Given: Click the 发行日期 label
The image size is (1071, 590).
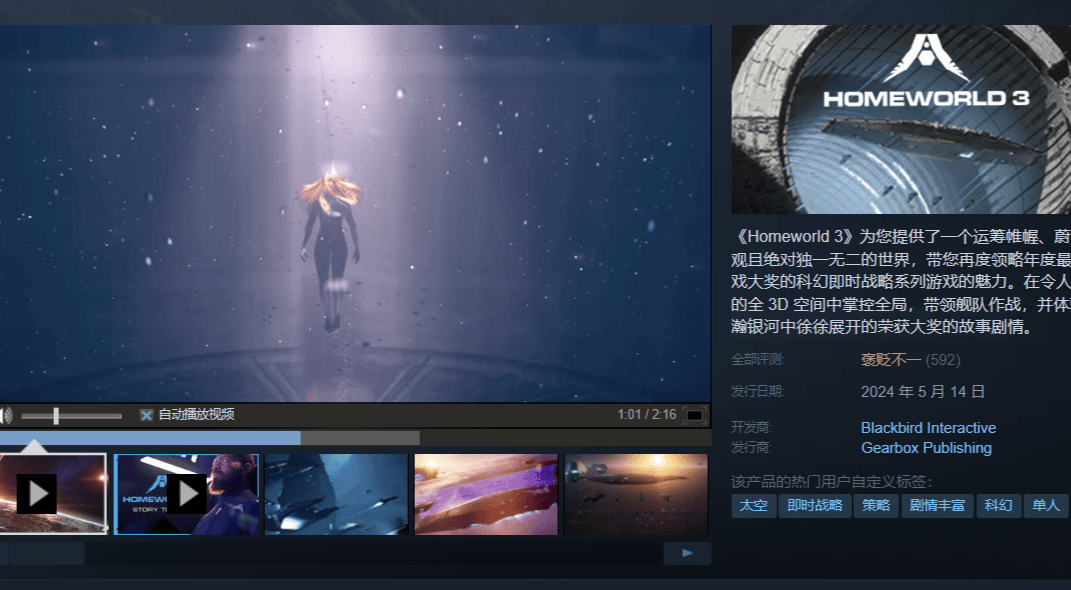Looking at the screenshot, I should click(x=758, y=392).
